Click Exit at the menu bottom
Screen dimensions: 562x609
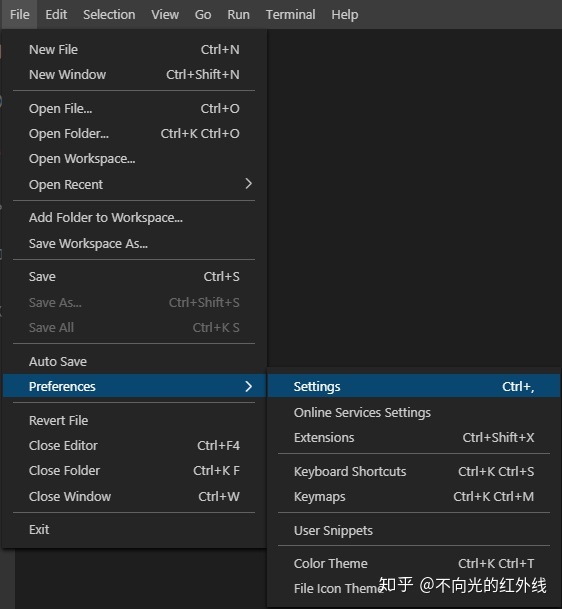(x=134, y=529)
